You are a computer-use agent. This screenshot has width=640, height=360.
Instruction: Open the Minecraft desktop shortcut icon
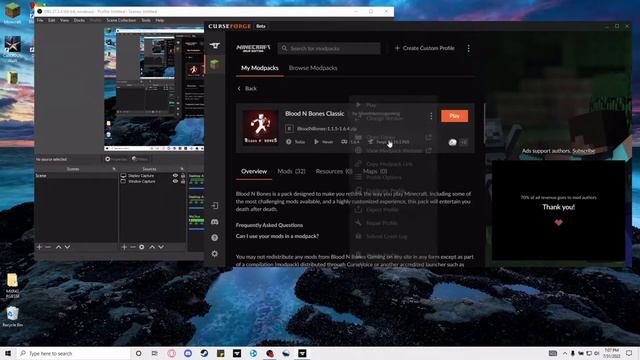point(12,13)
